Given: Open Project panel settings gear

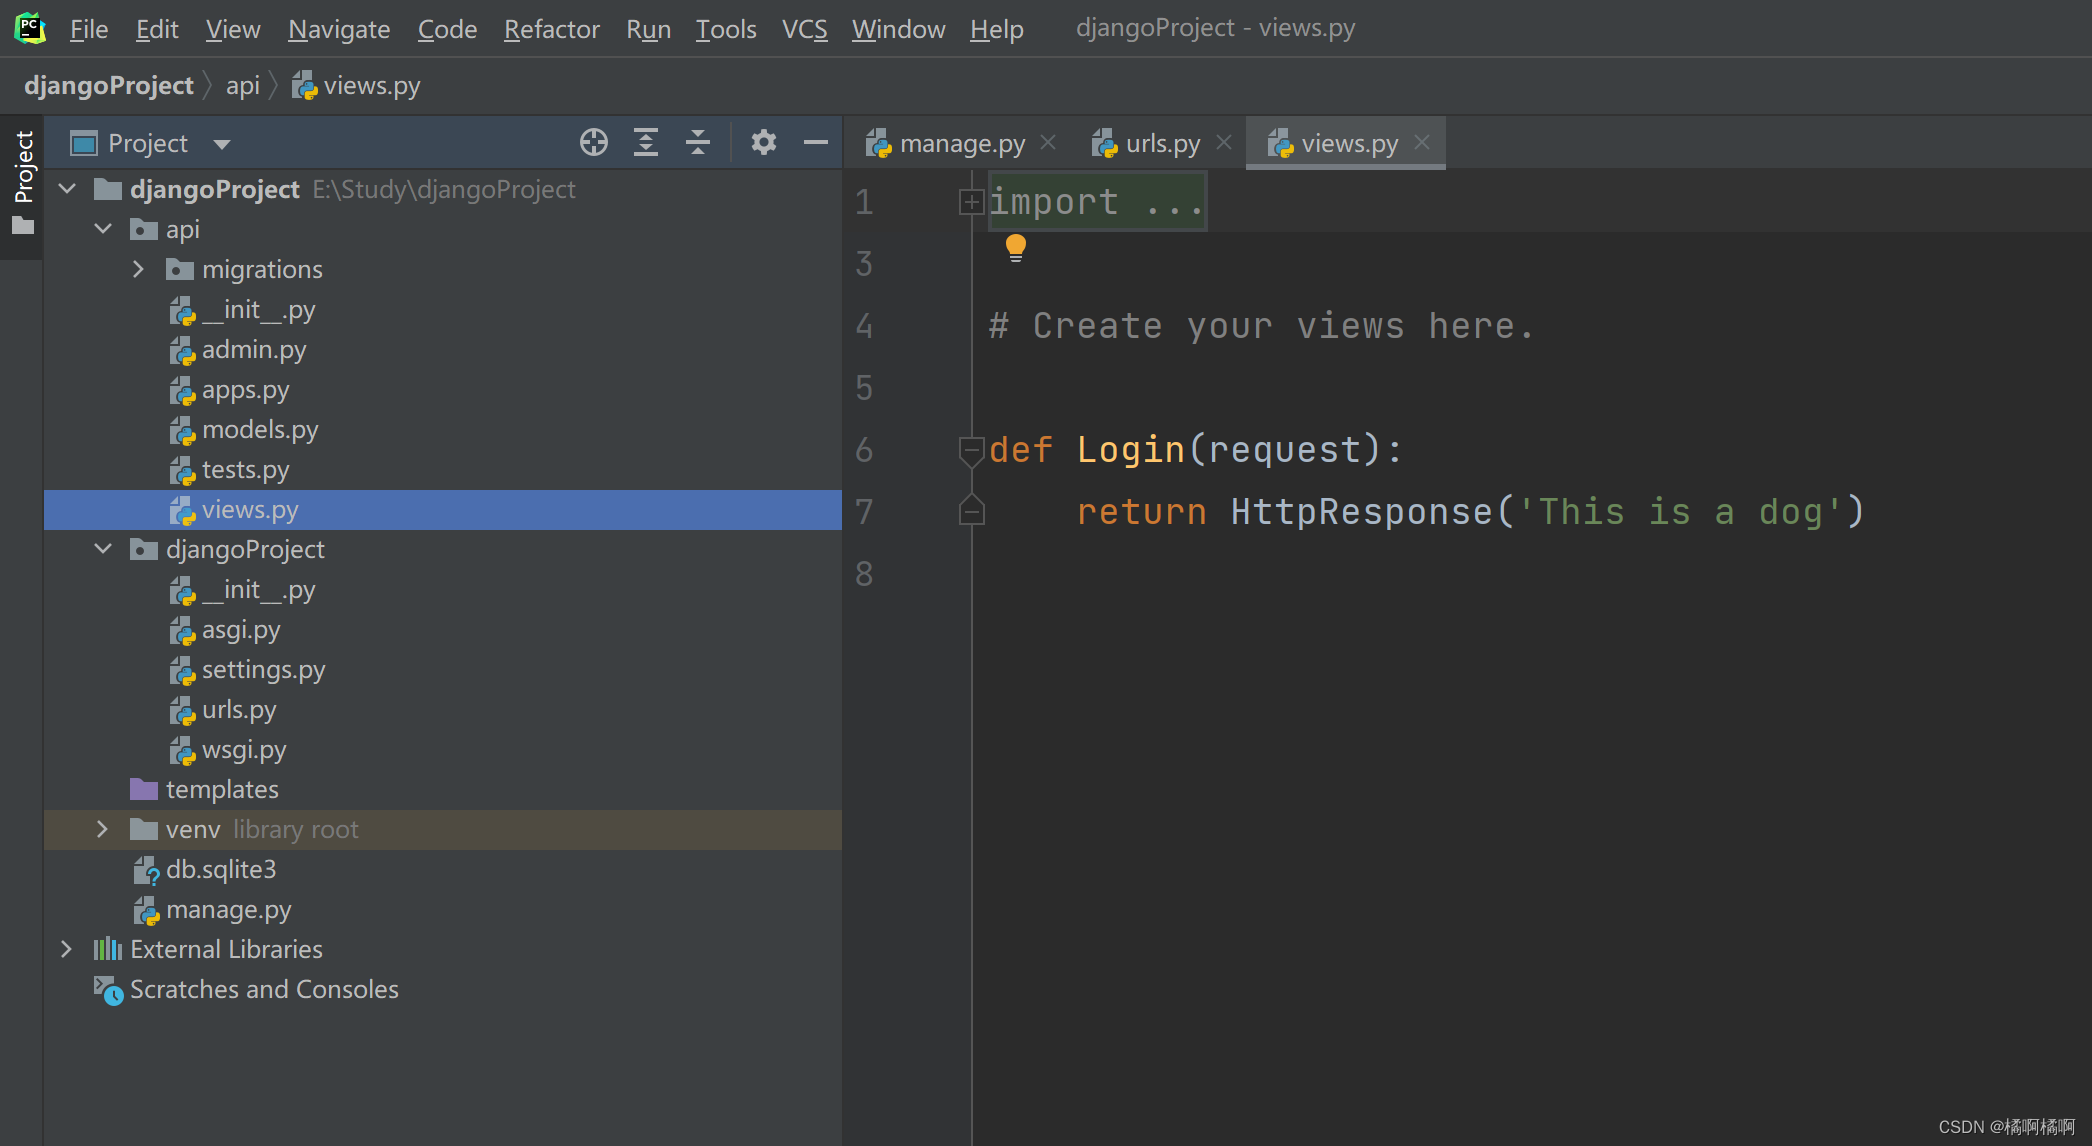Looking at the screenshot, I should tap(764, 143).
